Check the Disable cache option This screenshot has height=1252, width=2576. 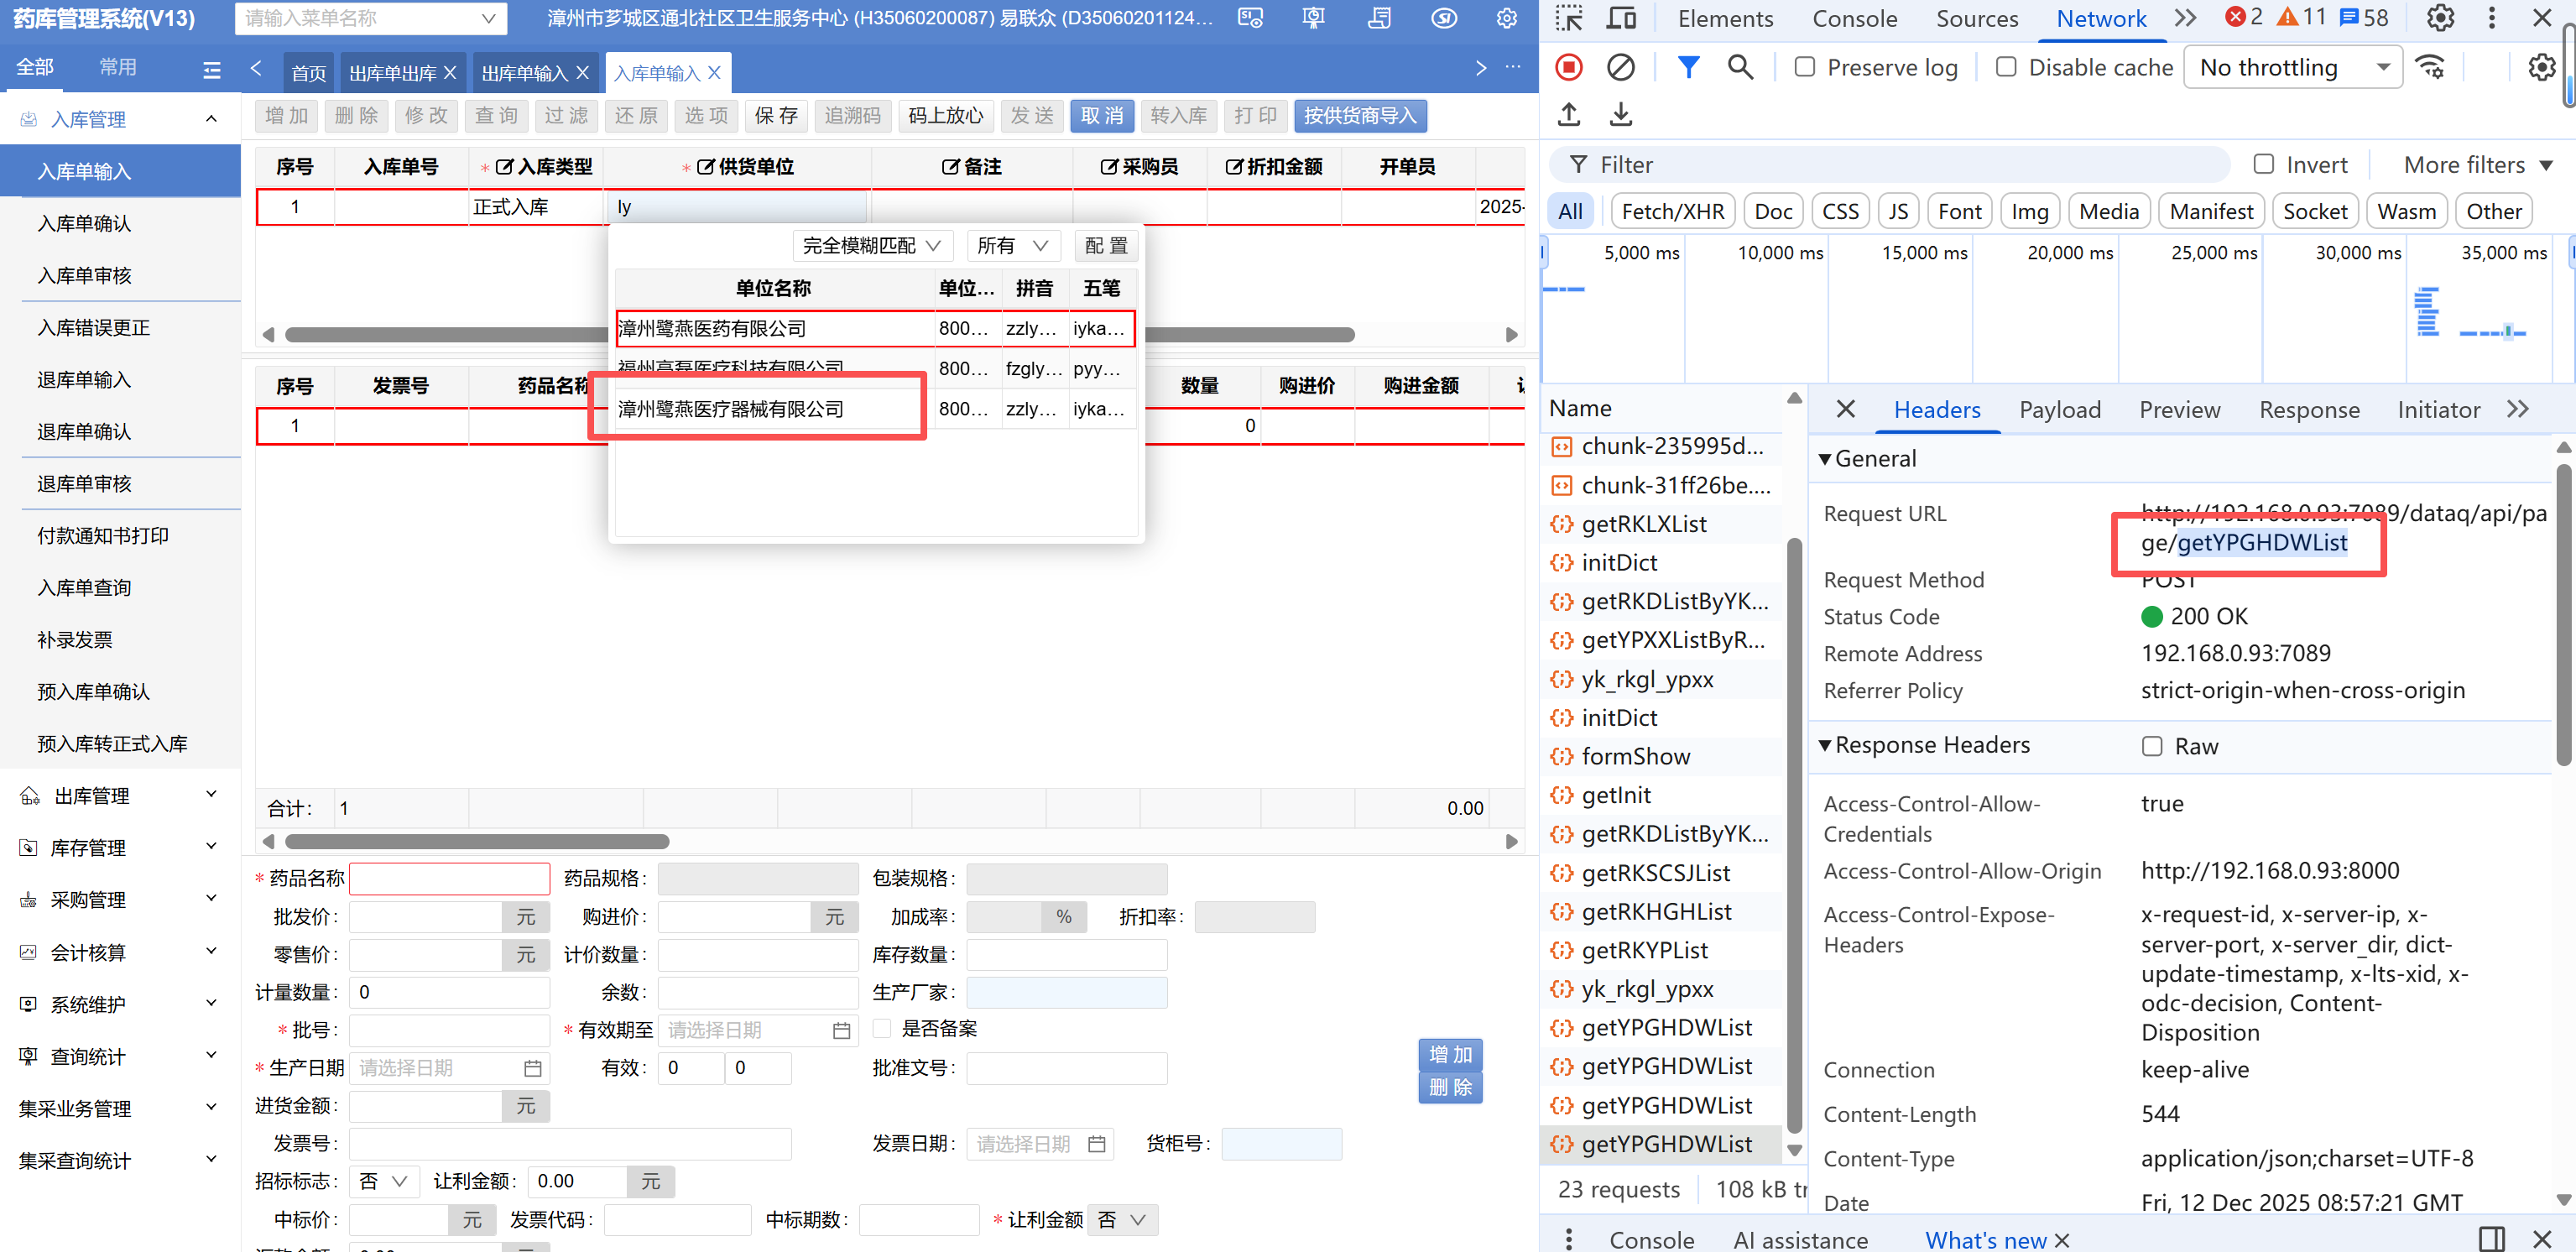click(2005, 67)
